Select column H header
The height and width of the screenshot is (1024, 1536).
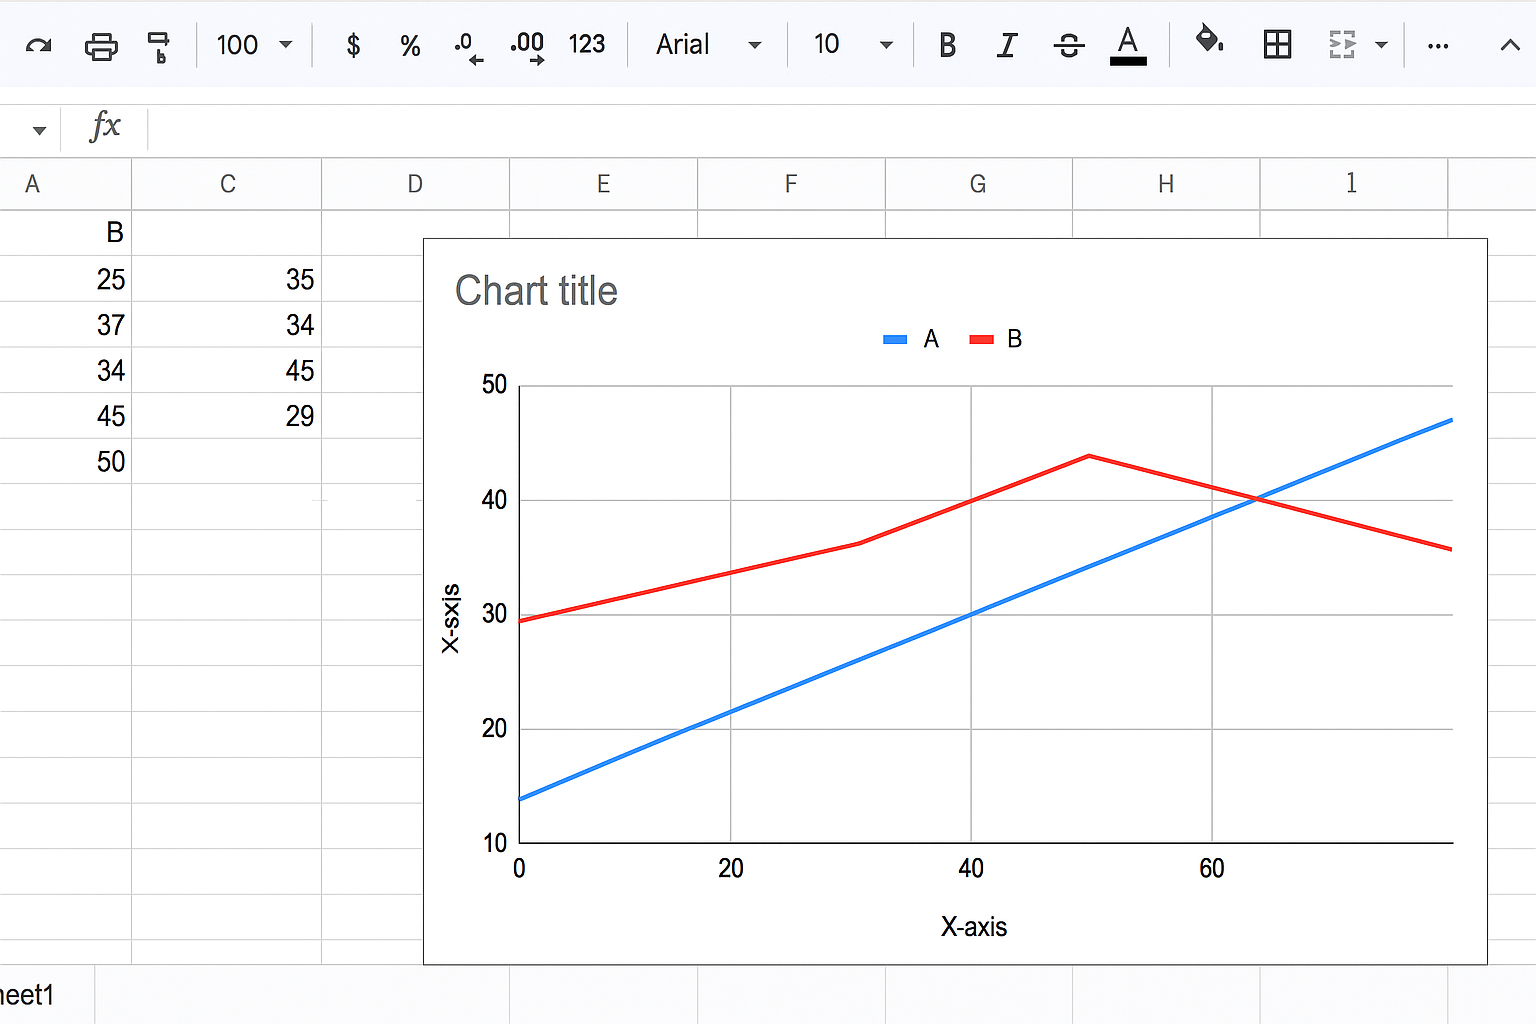[x=1166, y=184]
